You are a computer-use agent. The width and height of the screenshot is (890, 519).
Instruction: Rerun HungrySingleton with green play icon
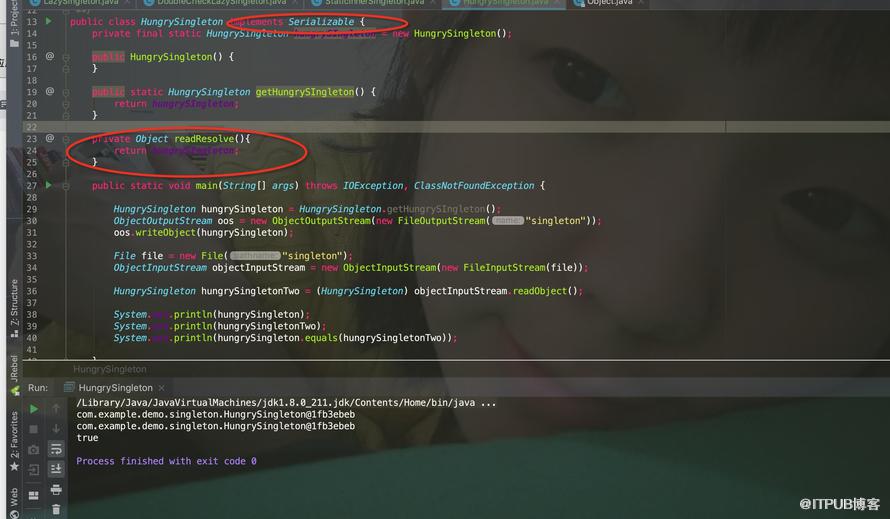[x=33, y=409]
